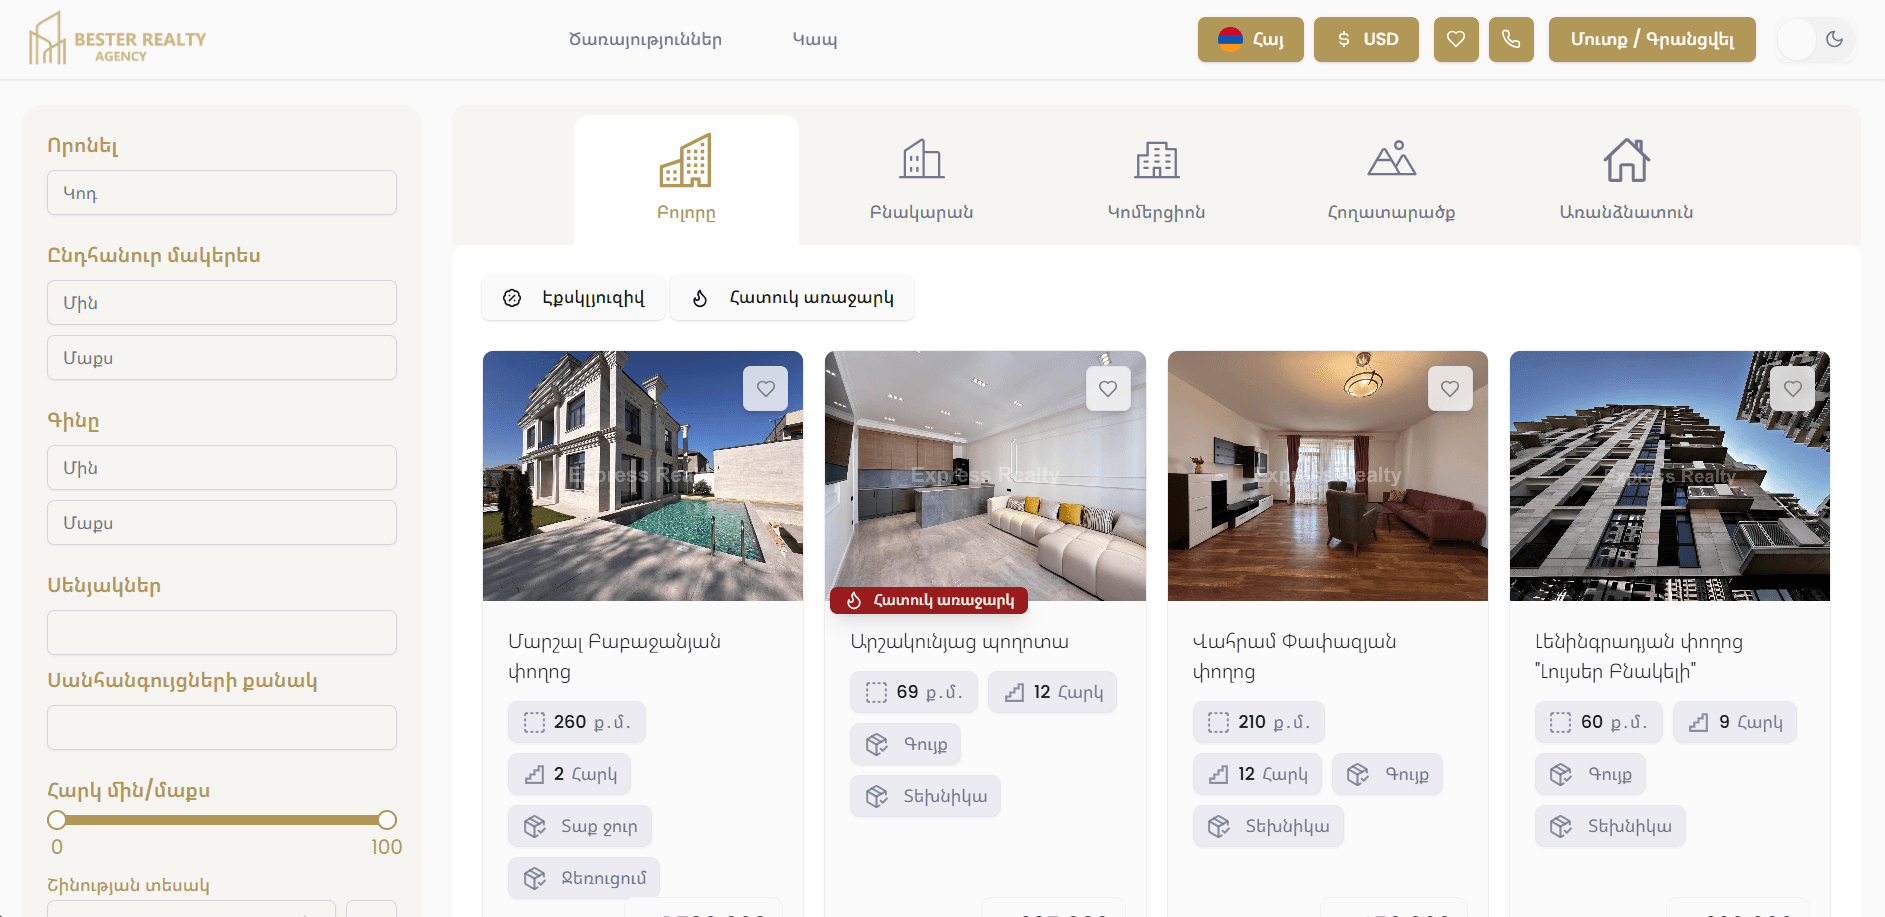Select the Հողատարածք land category icon
This screenshot has width=1885, height=917.
(x=1391, y=160)
